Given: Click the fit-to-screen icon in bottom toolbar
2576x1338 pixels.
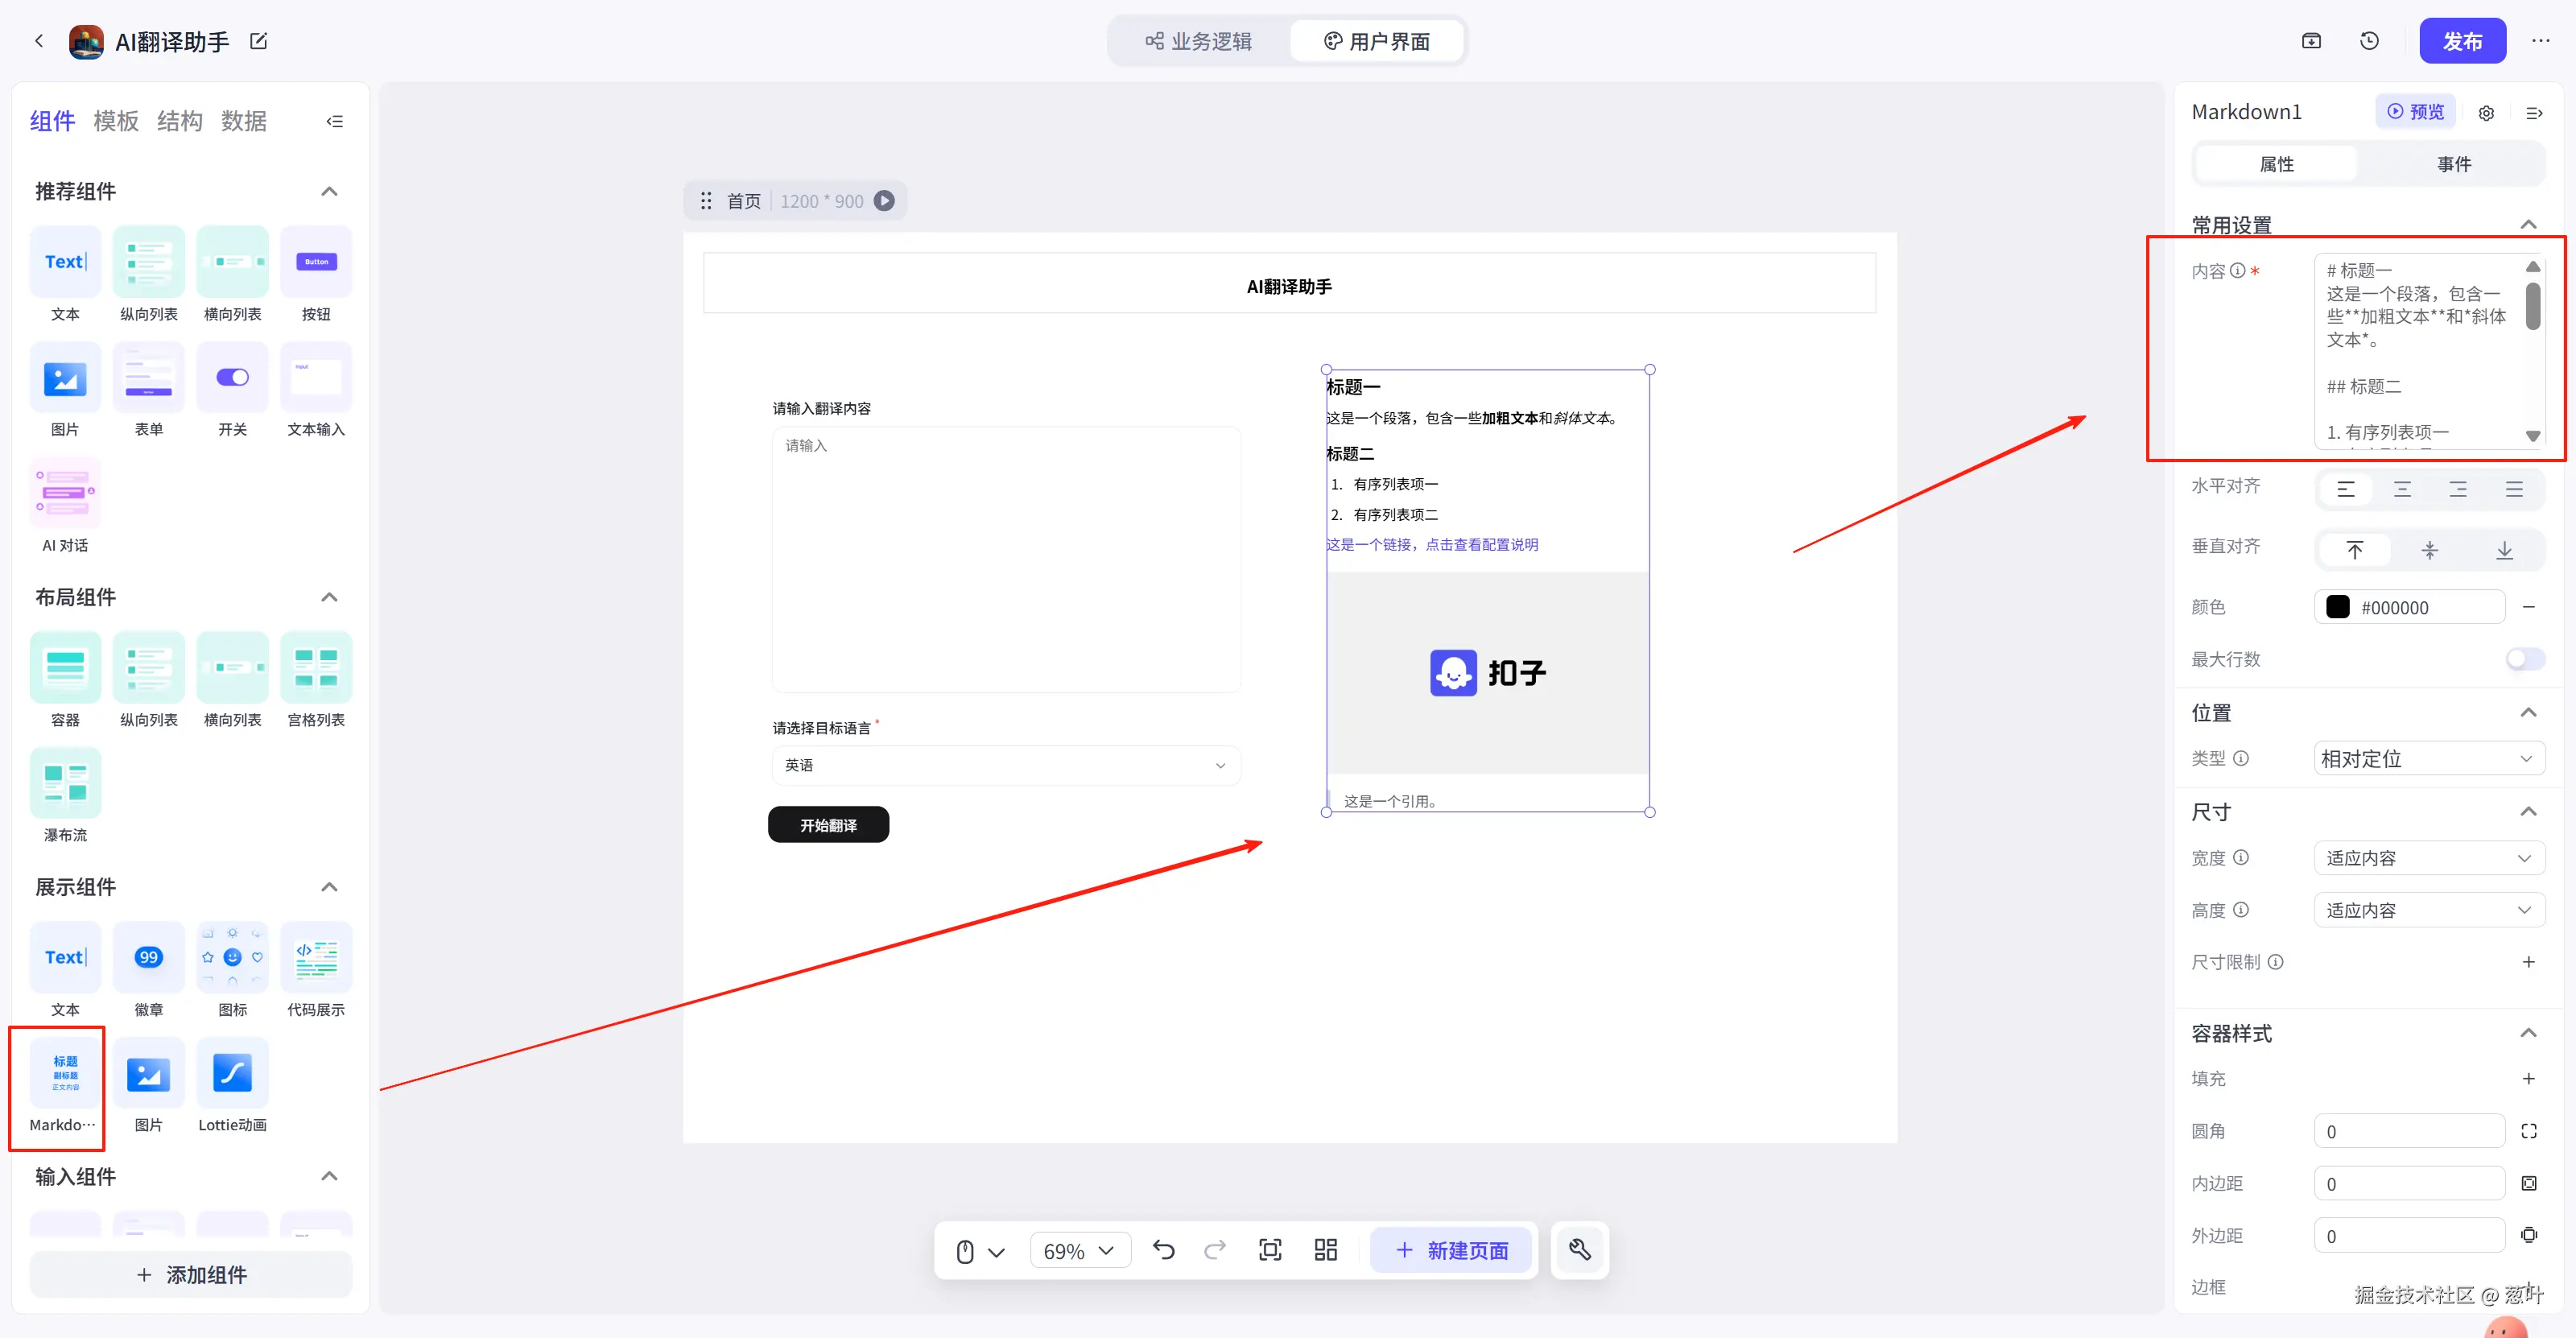Looking at the screenshot, I should pyautogui.click(x=1270, y=1250).
